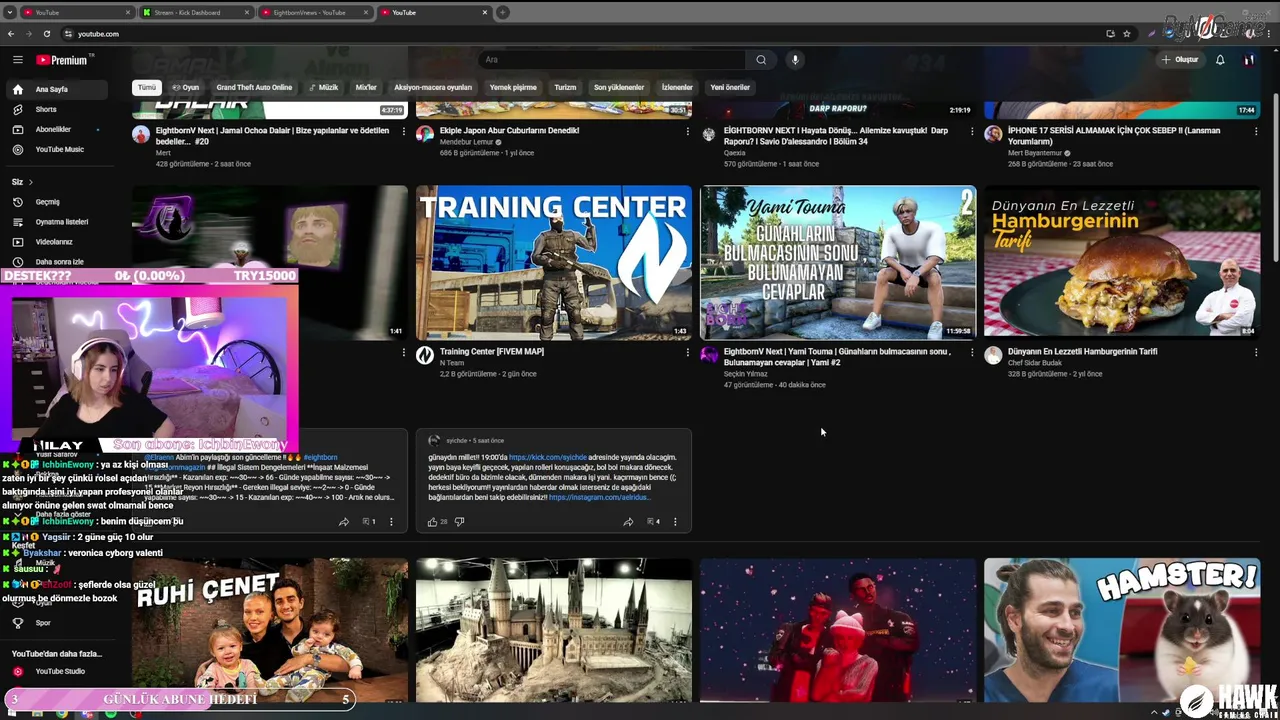Open more options for Yami Touma video

coord(971,352)
